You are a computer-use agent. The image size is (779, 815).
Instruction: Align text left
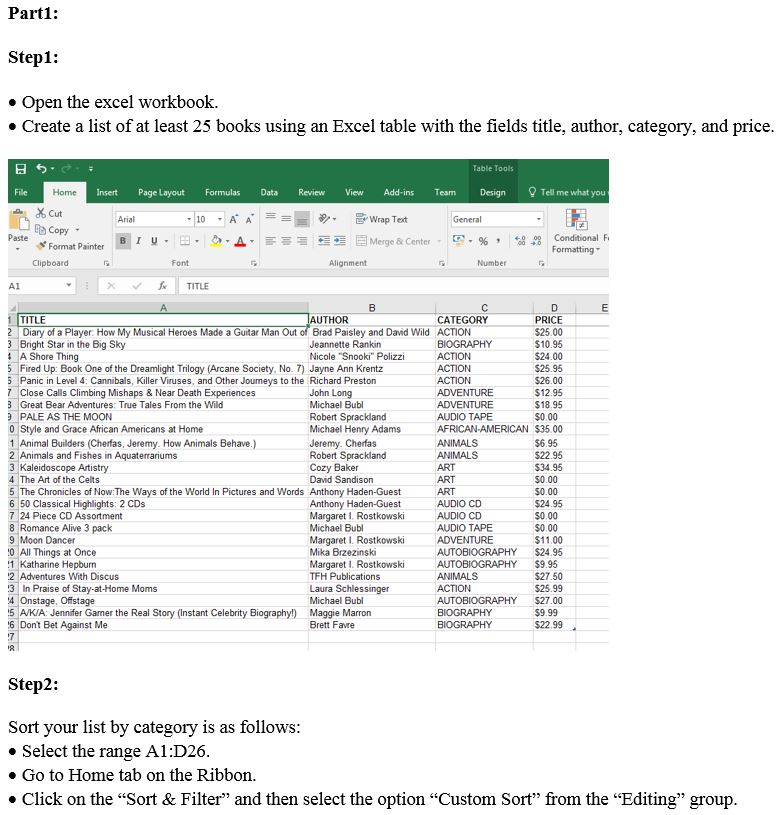271,241
